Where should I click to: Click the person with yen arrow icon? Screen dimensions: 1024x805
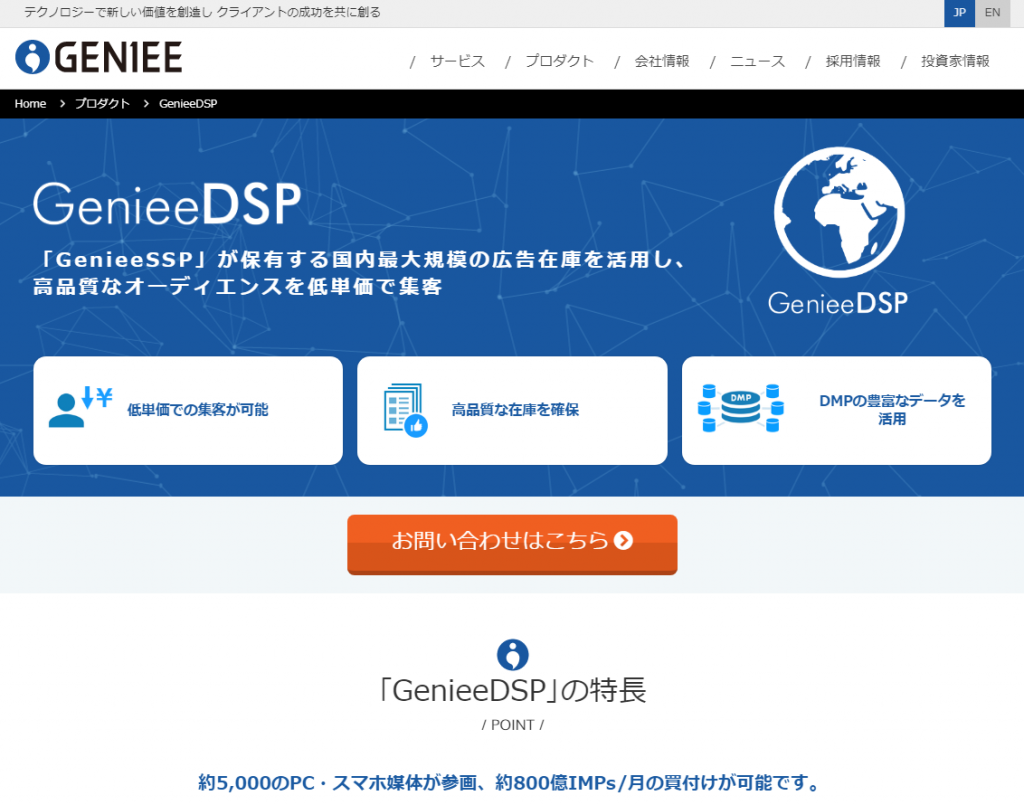click(x=80, y=406)
